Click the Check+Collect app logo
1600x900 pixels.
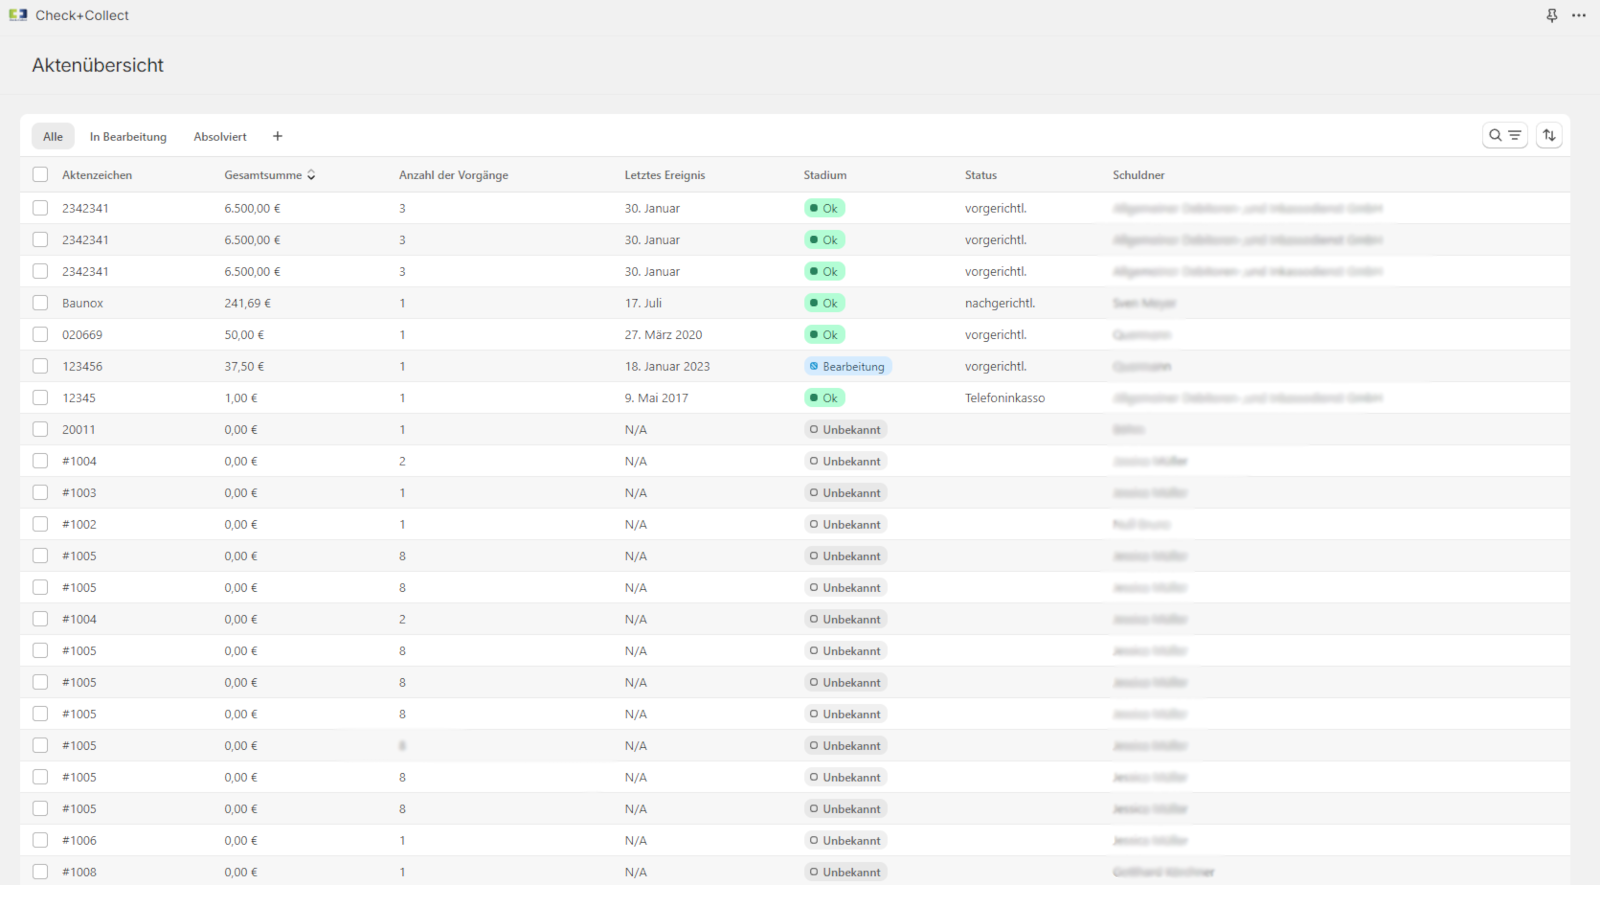coord(18,15)
